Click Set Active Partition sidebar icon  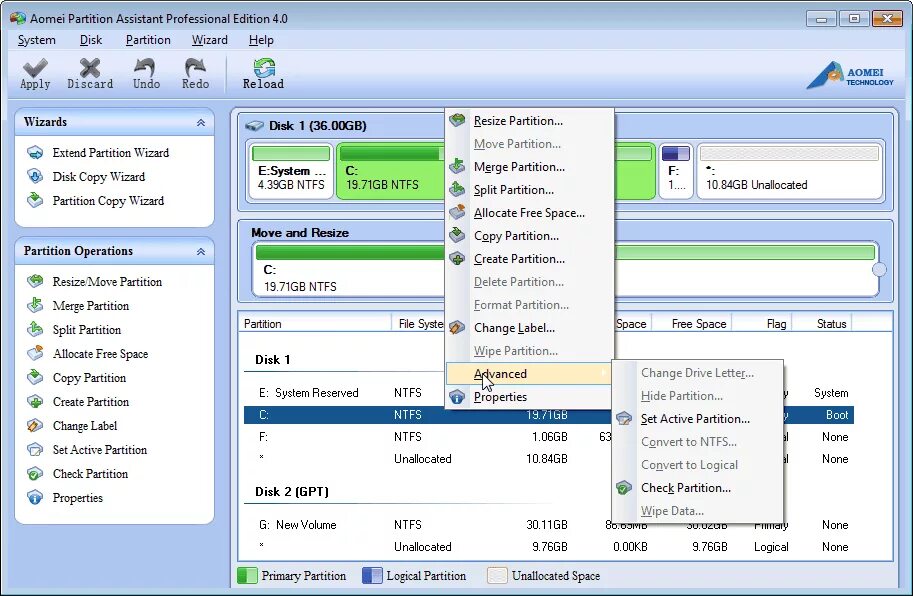[35, 449]
